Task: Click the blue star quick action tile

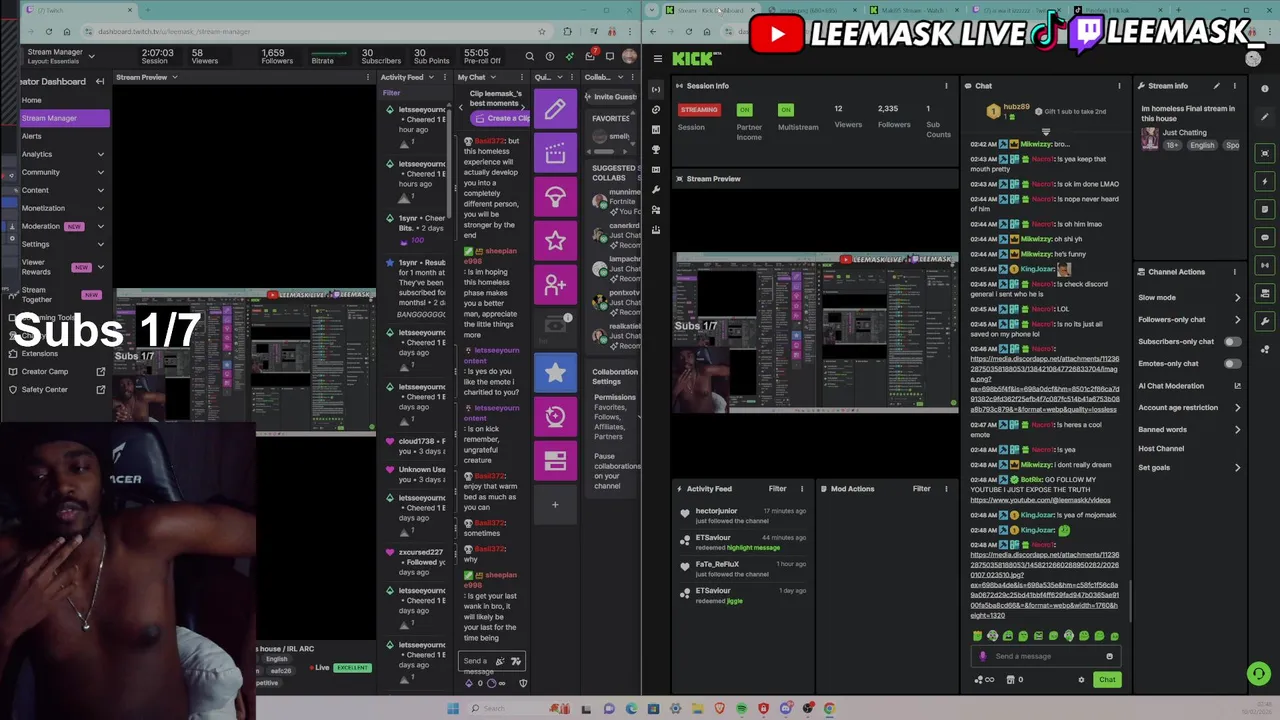Action: click(555, 373)
